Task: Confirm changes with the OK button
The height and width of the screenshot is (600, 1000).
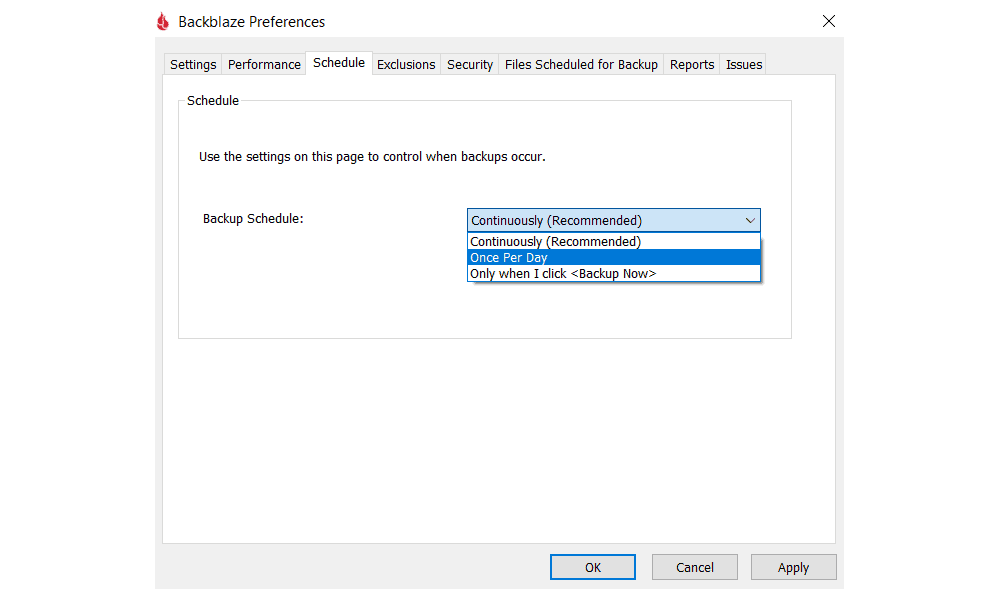Action: [x=592, y=567]
